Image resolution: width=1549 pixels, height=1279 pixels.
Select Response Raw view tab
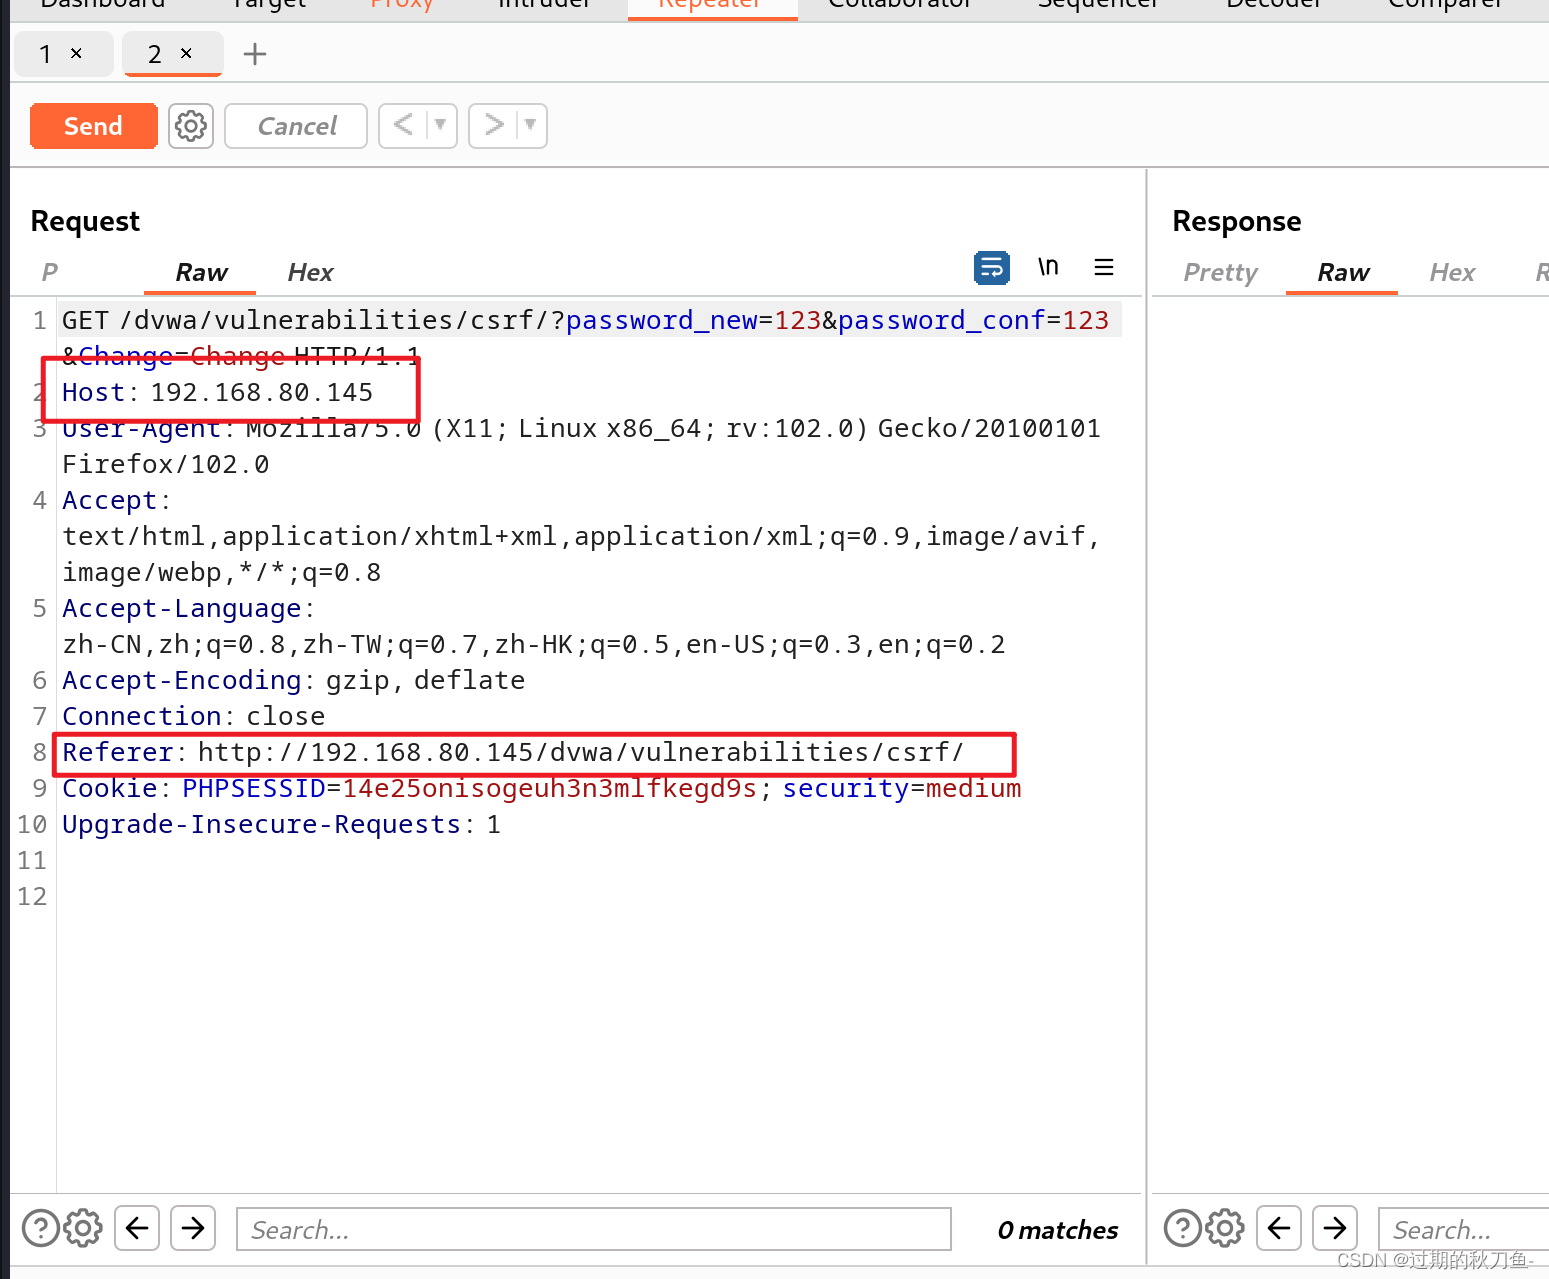point(1342,272)
